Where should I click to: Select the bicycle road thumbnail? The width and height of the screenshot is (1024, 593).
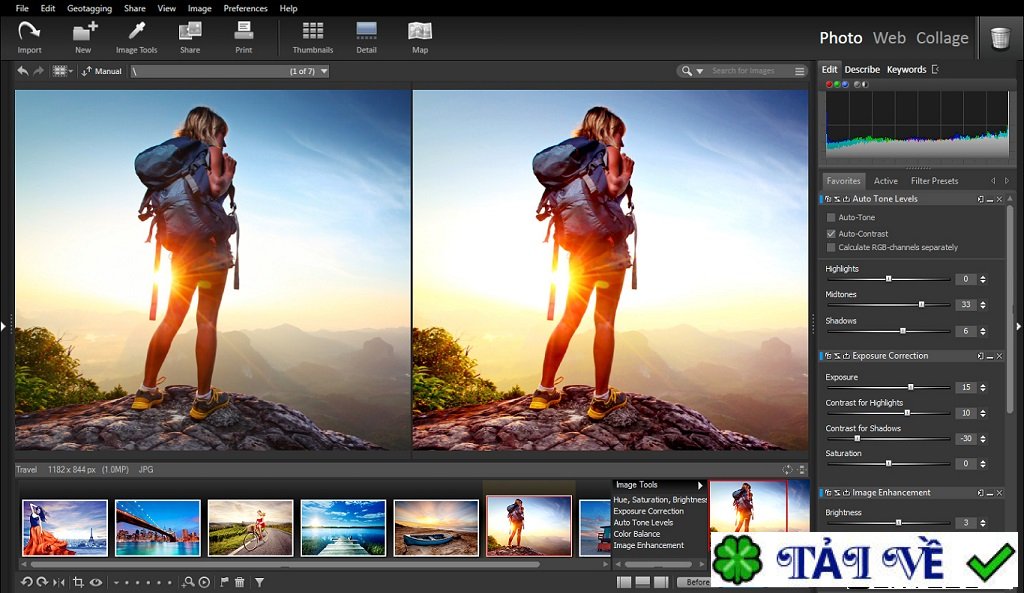250,527
